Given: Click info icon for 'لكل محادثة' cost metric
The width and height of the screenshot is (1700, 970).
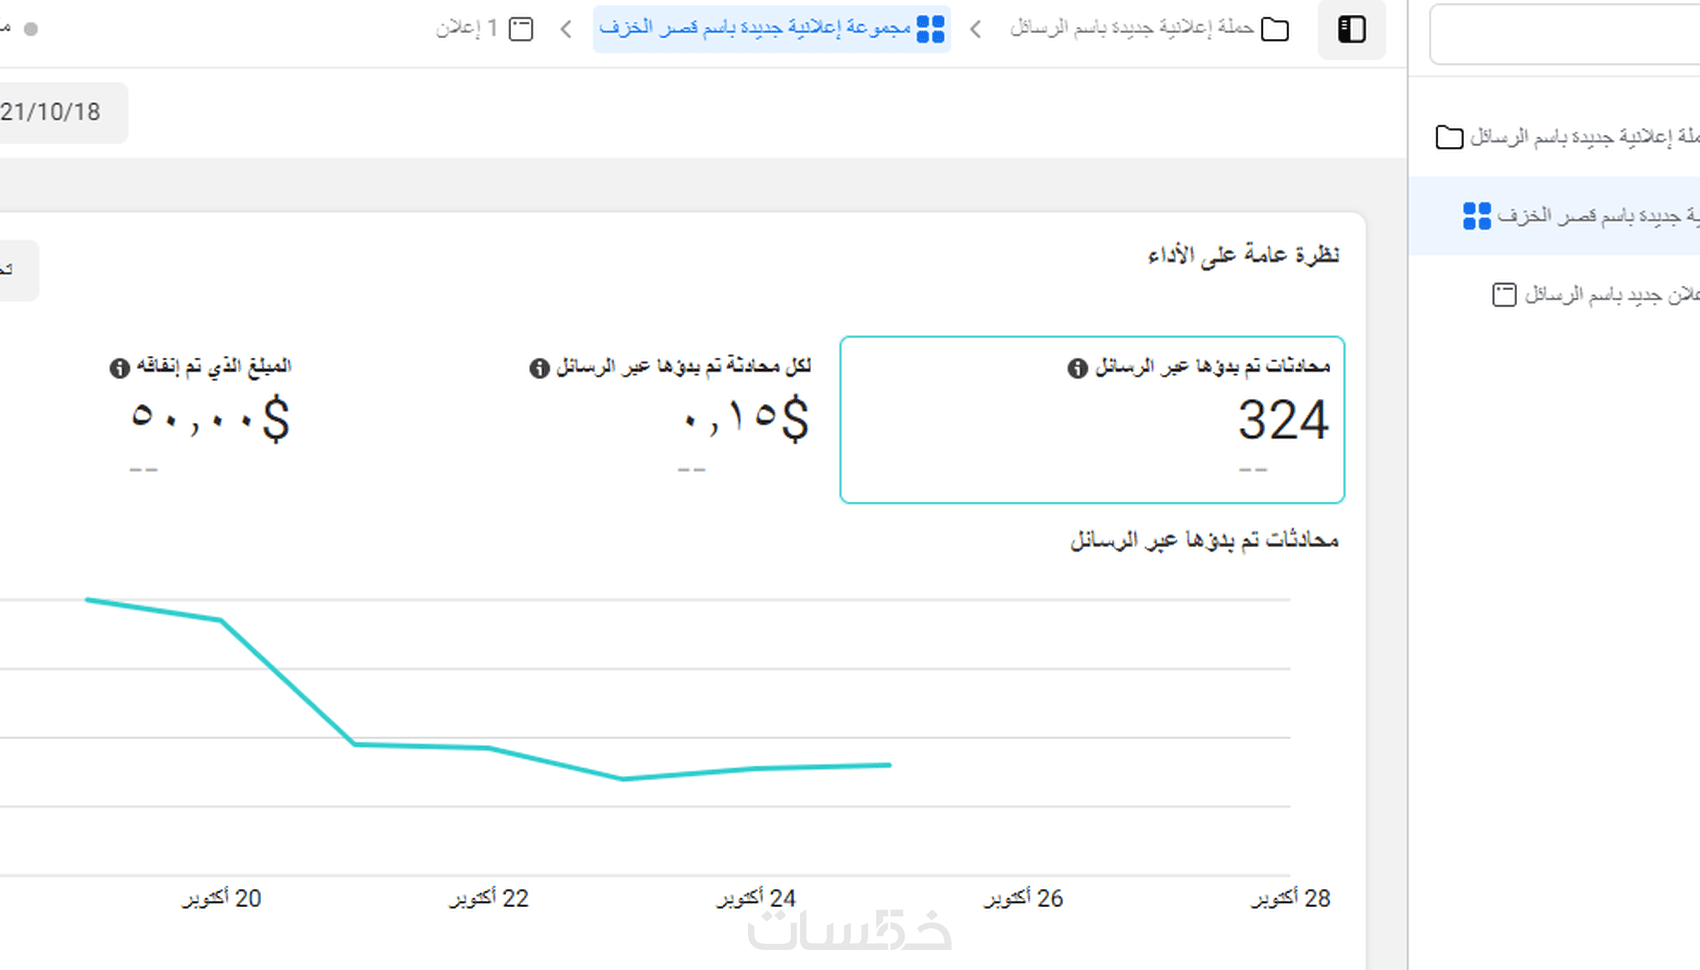Looking at the screenshot, I should pyautogui.click(x=539, y=368).
